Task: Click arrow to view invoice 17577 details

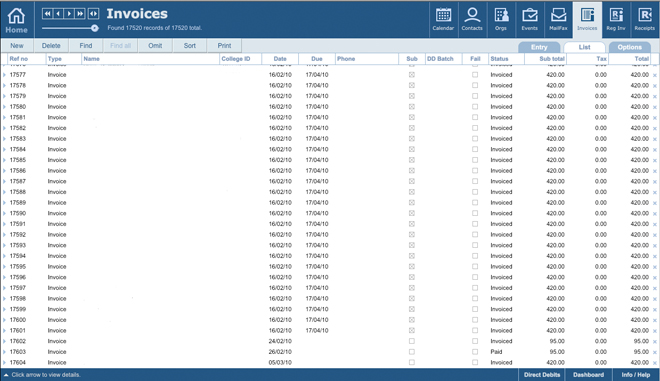Action: point(4,75)
